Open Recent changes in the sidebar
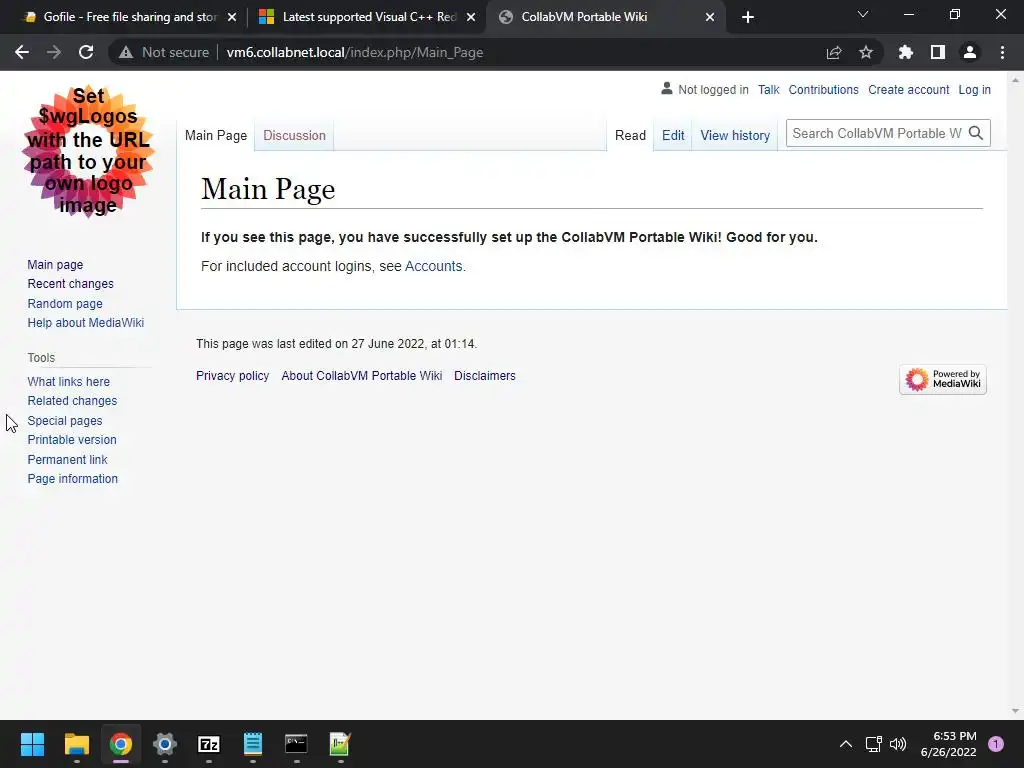The width and height of the screenshot is (1024, 768). tap(71, 283)
